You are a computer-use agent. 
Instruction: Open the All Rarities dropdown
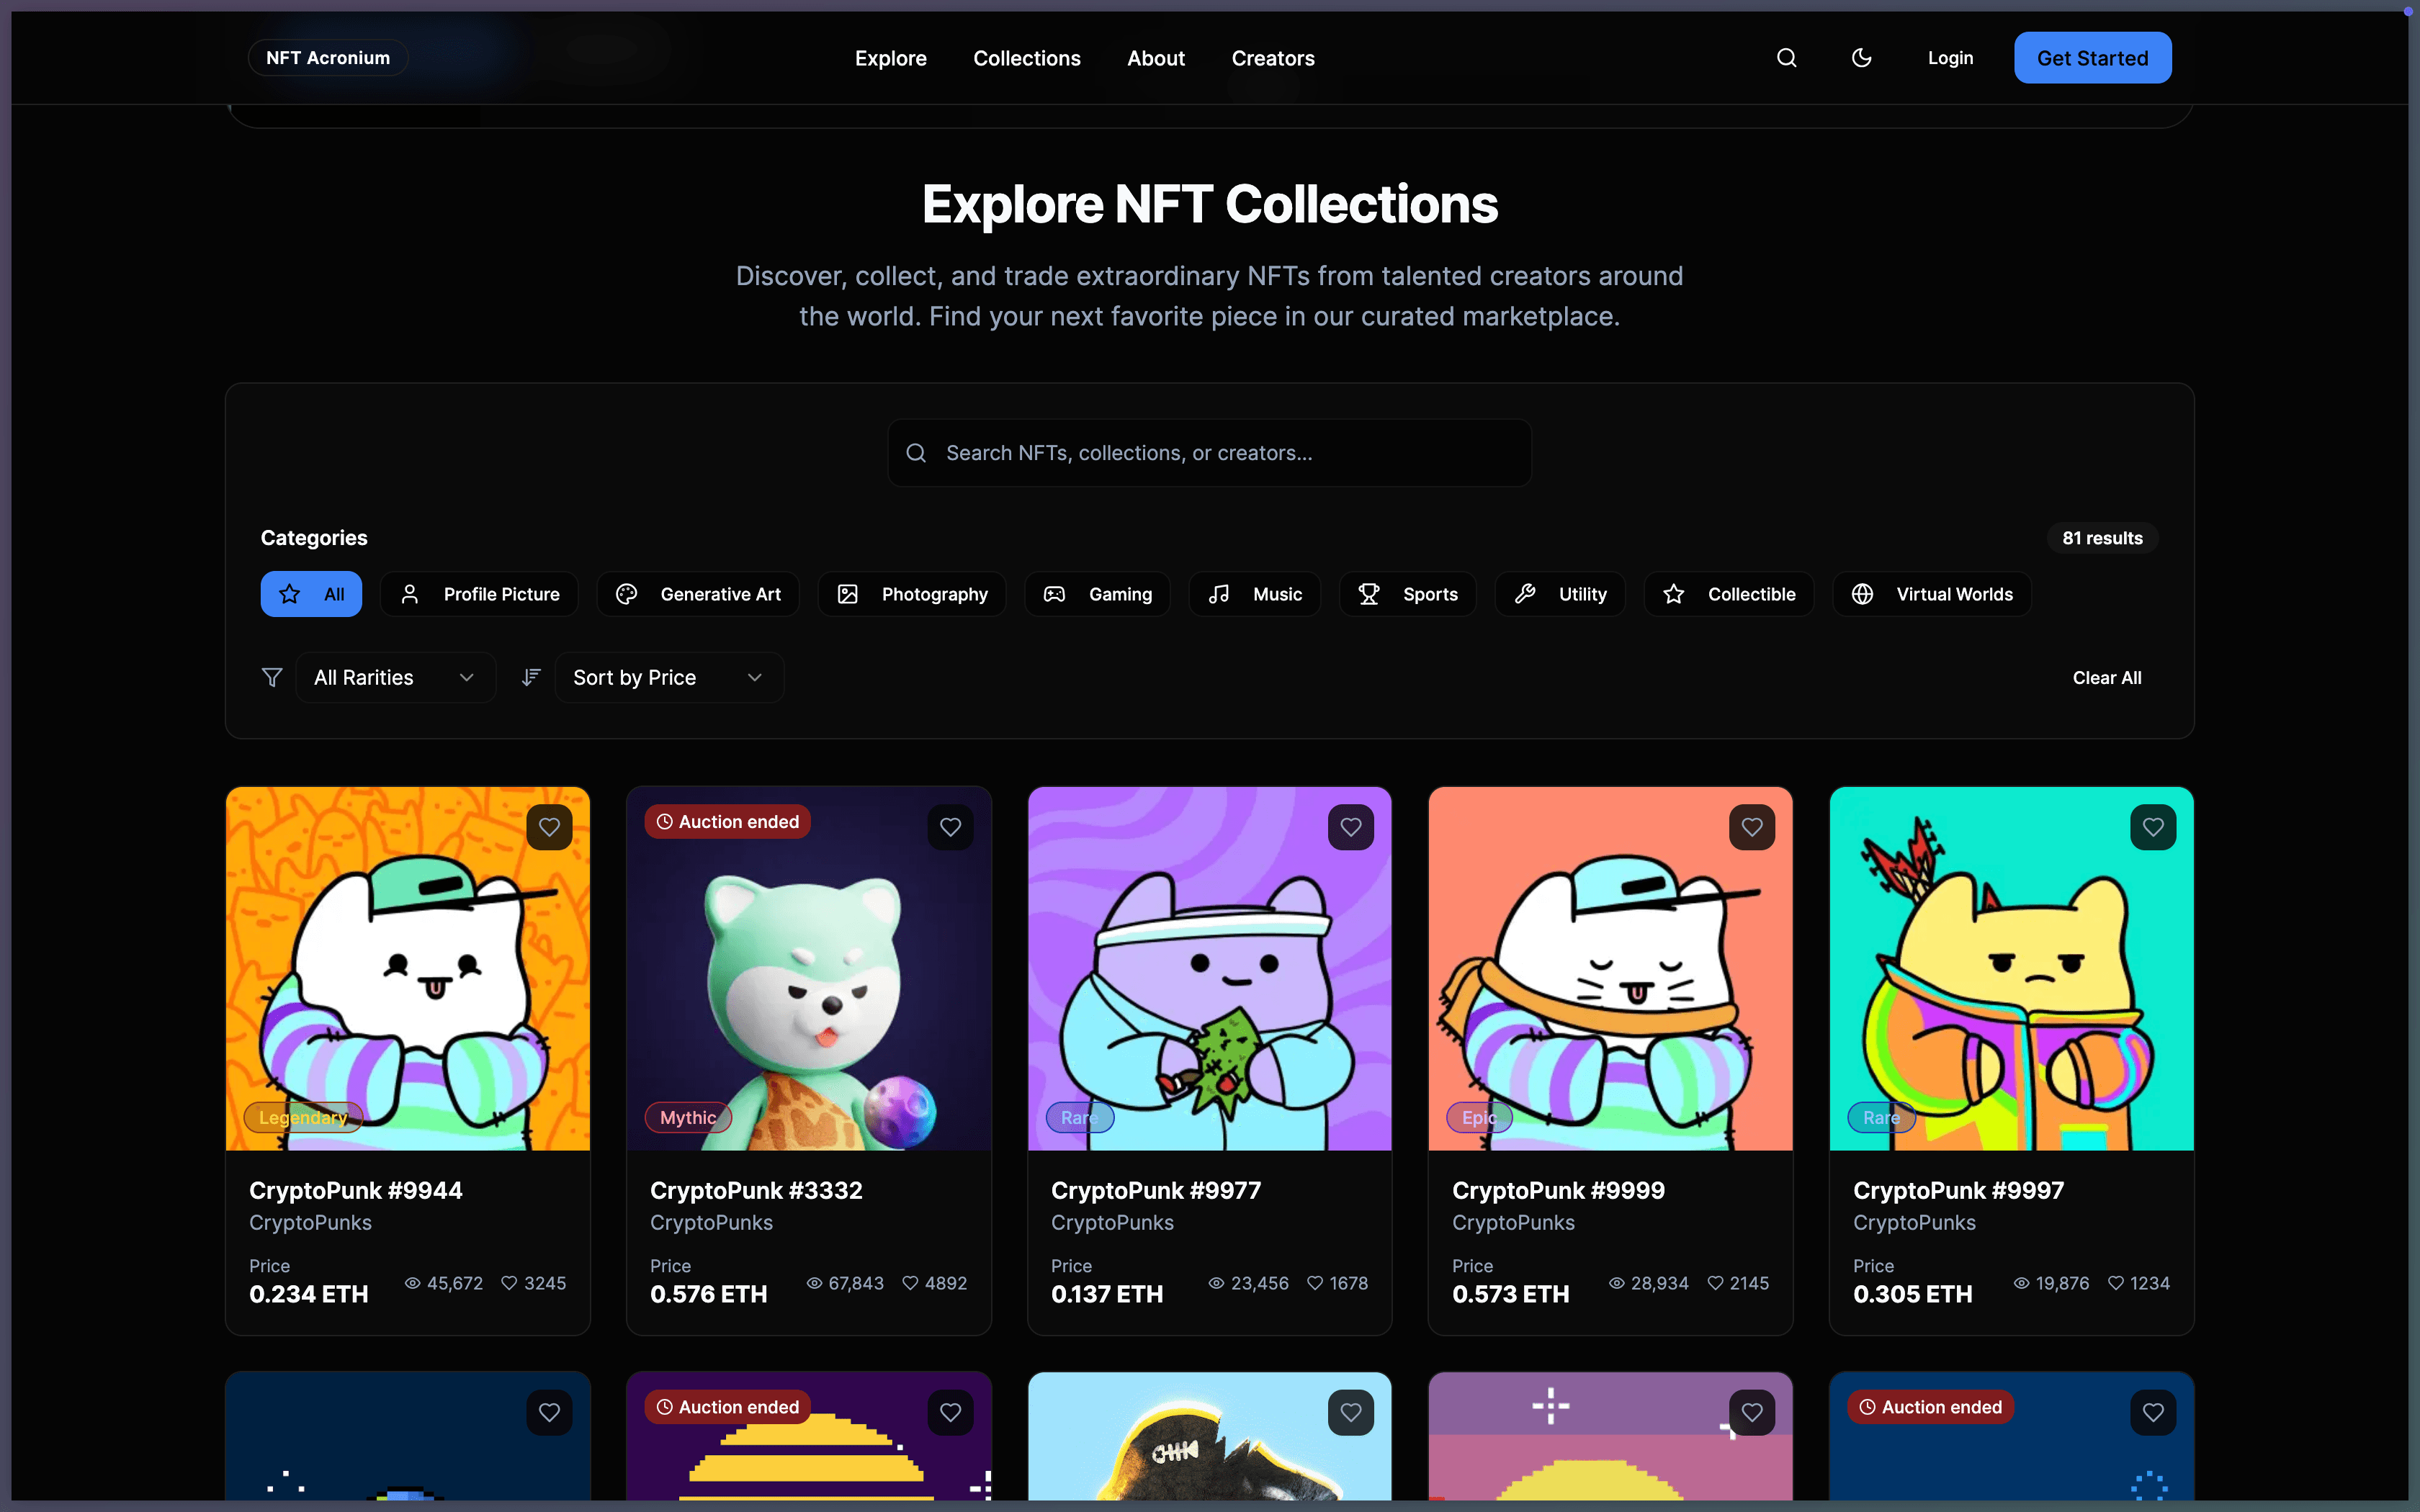[395, 678]
